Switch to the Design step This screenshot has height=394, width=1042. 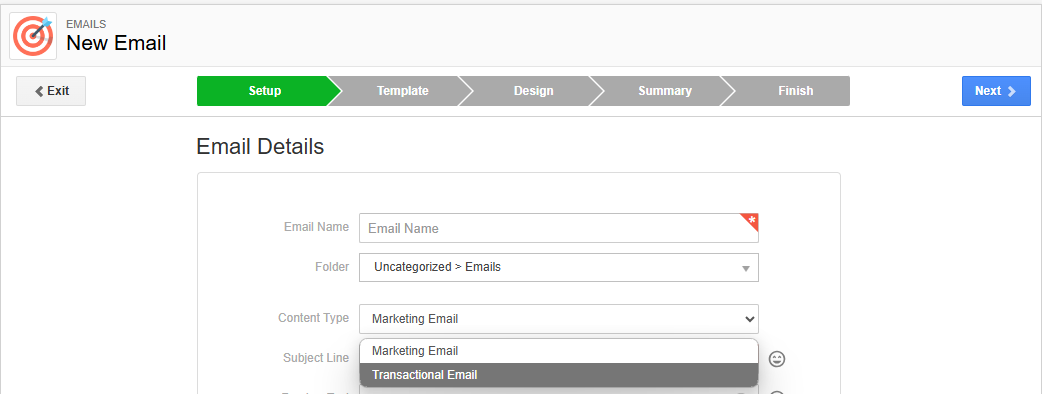point(533,91)
